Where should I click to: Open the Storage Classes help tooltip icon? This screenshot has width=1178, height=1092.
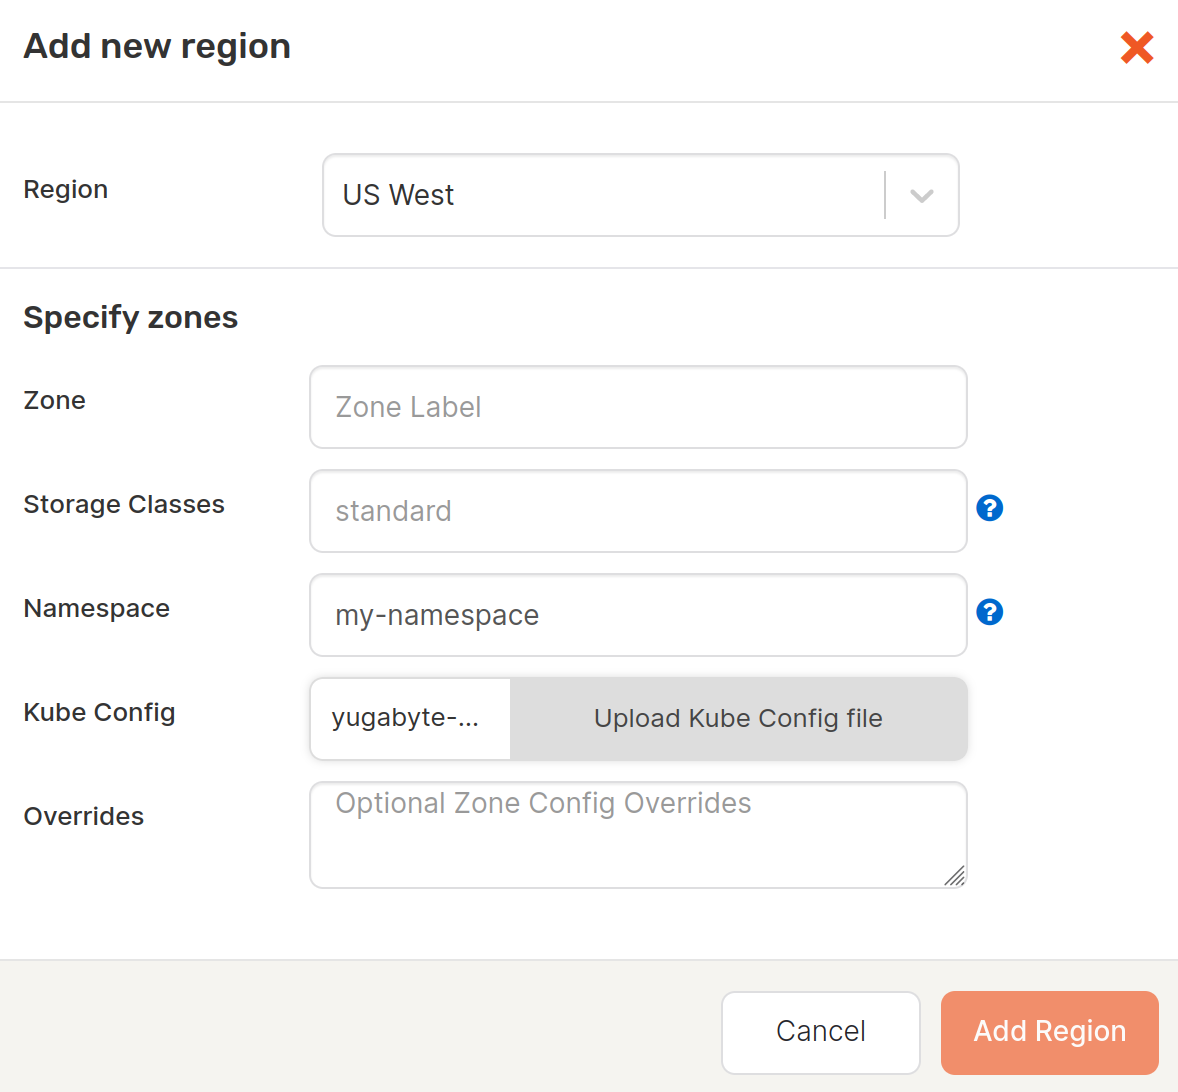[989, 508]
